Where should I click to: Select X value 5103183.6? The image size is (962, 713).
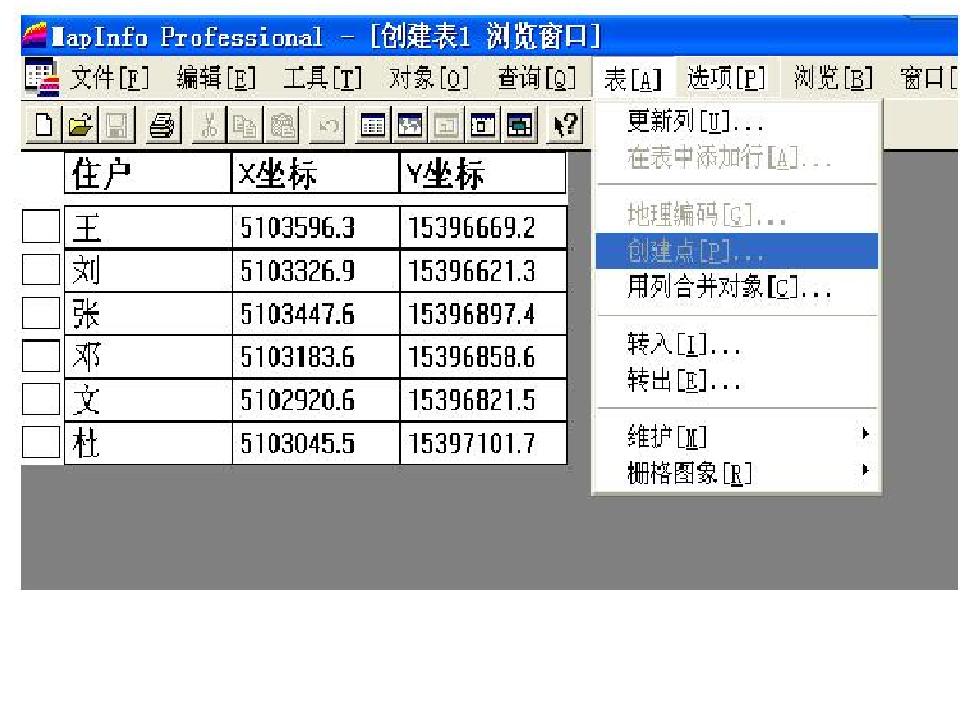(x=316, y=356)
